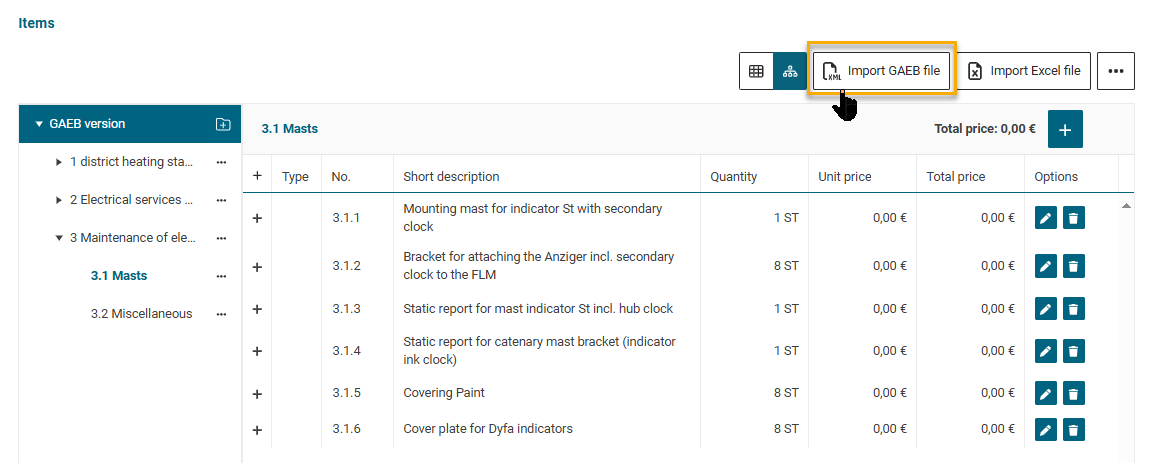The image size is (1151, 463).
Task: Switch to table view icon
Action: (756, 71)
